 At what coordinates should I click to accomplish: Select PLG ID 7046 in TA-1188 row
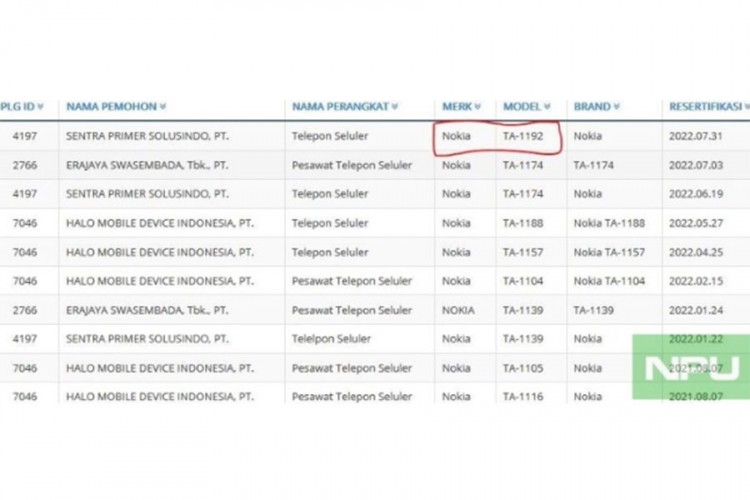tap(24, 223)
